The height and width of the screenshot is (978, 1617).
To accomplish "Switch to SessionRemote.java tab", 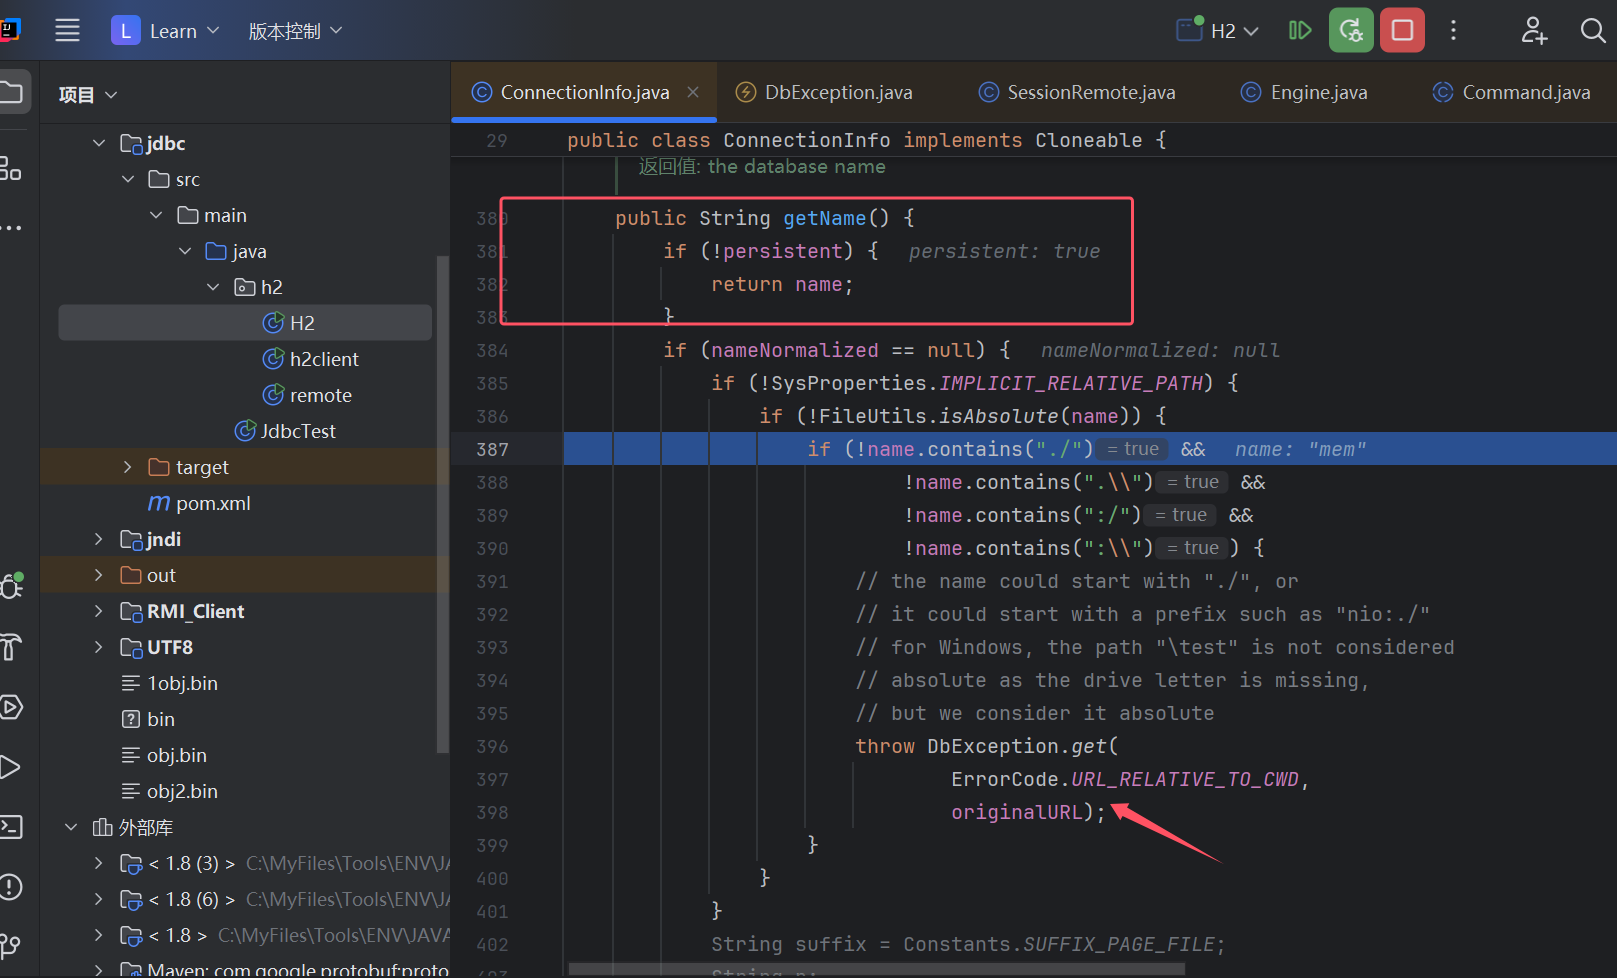I will pos(1077,92).
